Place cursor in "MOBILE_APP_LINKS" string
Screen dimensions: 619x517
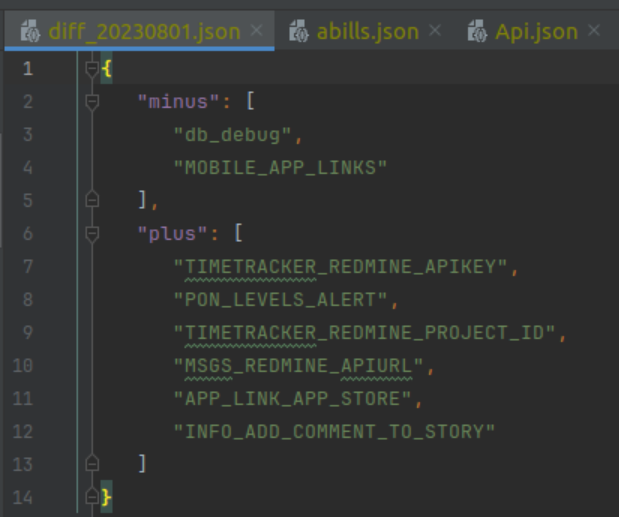(x=280, y=168)
